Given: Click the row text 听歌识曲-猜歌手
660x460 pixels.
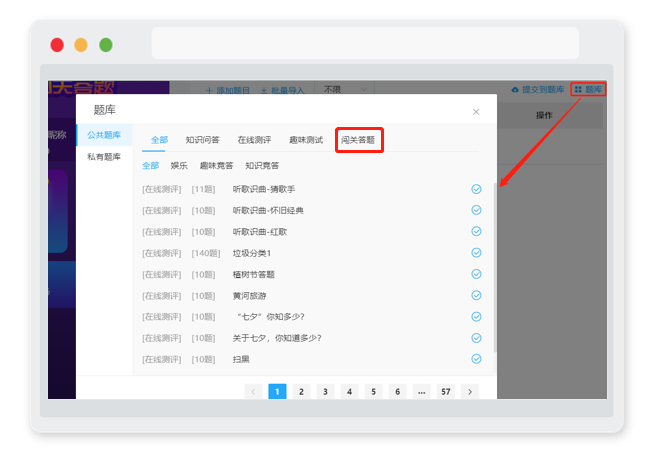Looking at the screenshot, I should [x=263, y=189].
